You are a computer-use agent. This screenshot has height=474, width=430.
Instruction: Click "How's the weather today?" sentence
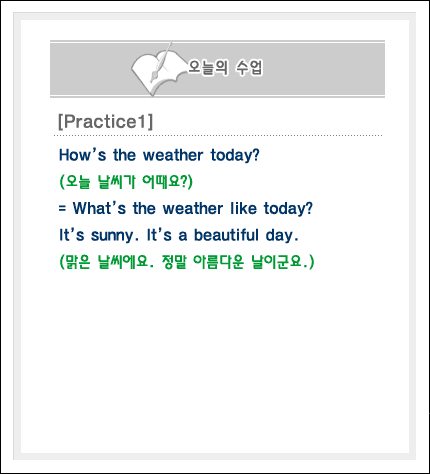[159, 155]
